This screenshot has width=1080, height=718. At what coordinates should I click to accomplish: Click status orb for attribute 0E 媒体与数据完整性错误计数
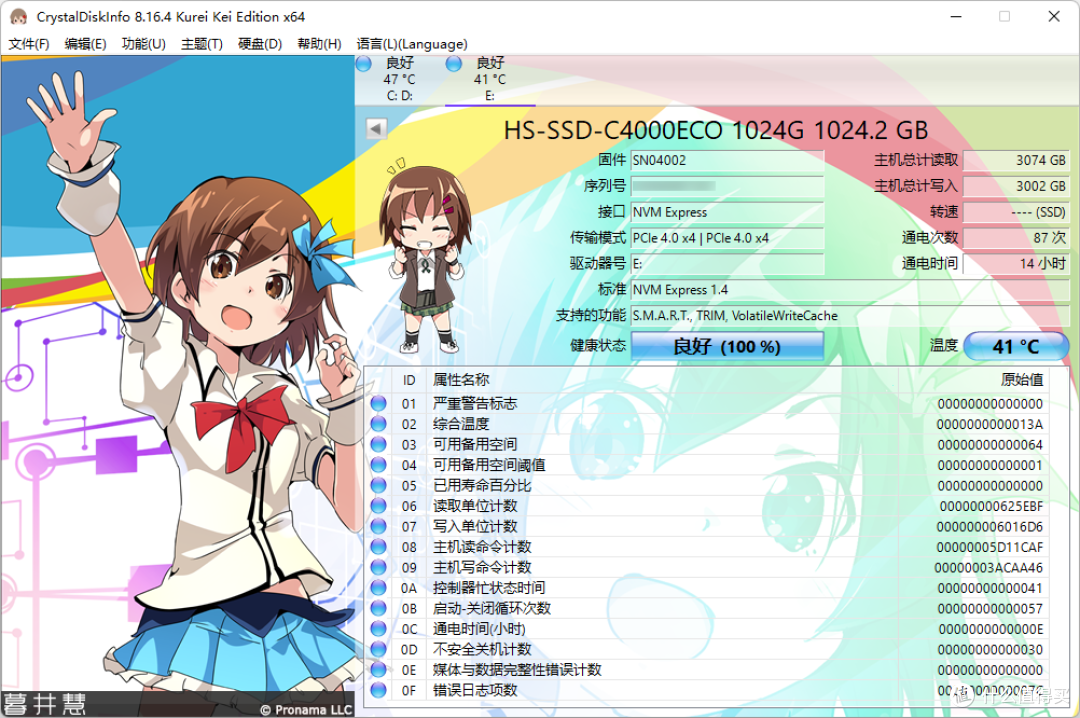(378, 670)
